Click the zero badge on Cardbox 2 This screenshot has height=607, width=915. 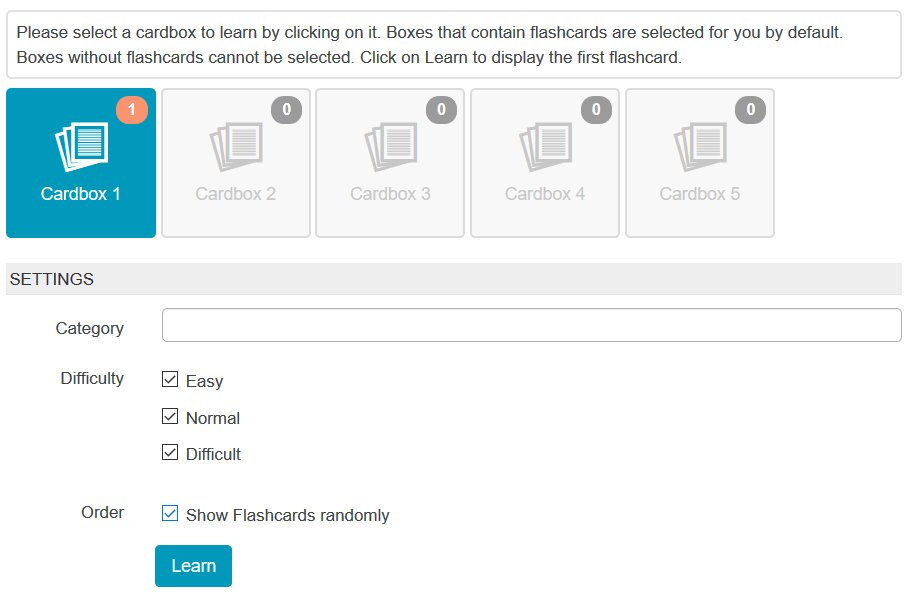pos(286,110)
